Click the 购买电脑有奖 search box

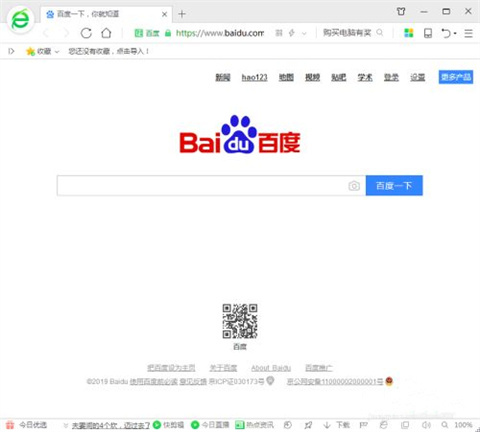pyautogui.click(x=347, y=33)
